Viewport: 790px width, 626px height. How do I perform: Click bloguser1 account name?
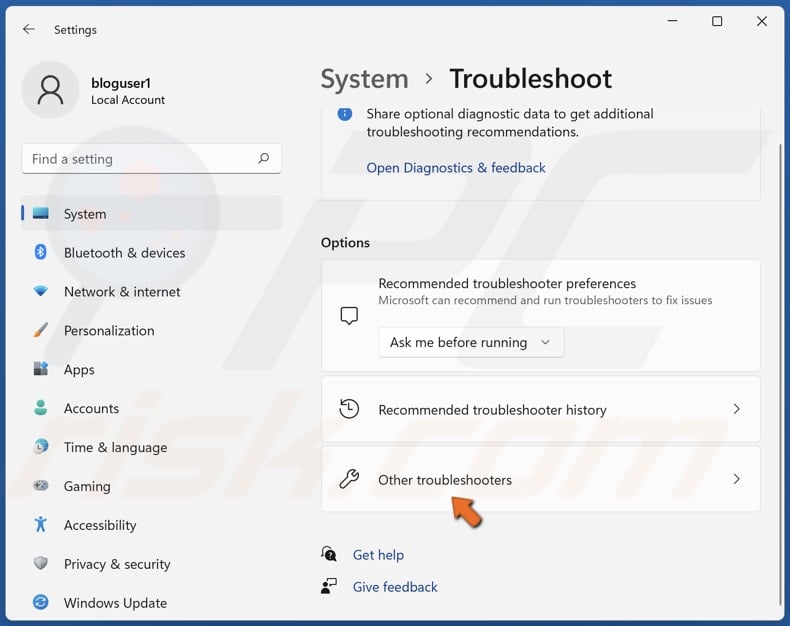click(x=120, y=83)
